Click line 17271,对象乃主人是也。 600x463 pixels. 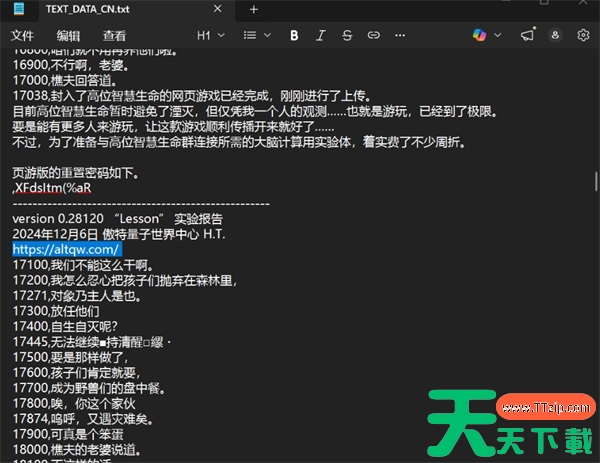tap(77, 296)
